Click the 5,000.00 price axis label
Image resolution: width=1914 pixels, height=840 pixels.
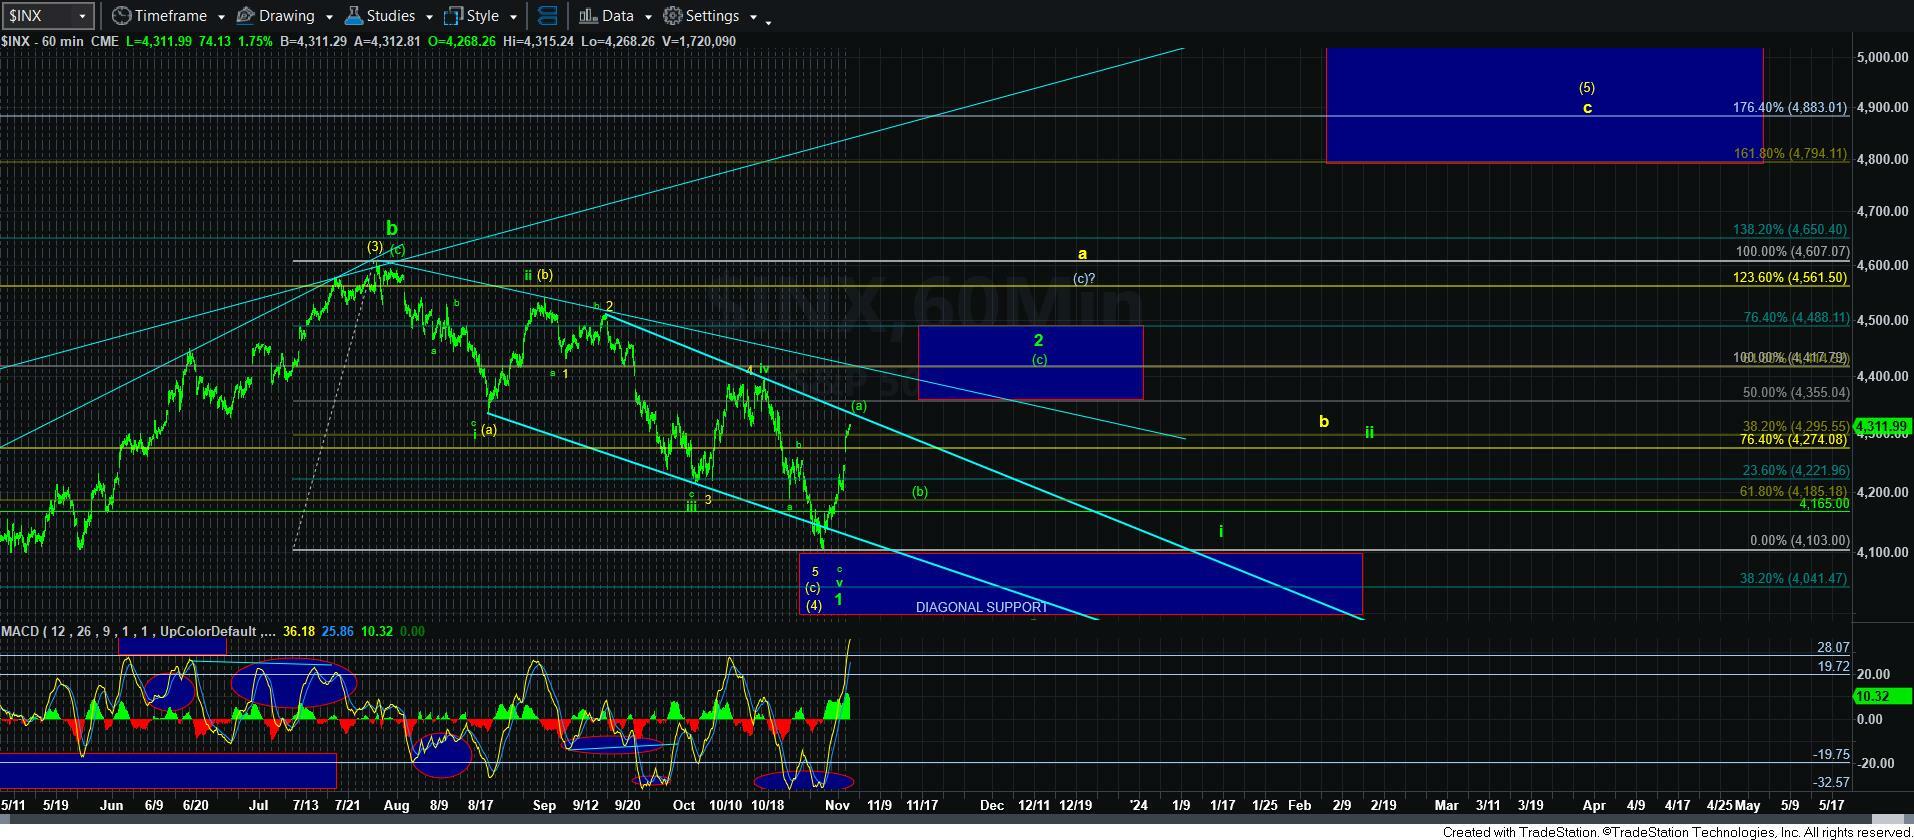coord(1883,57)
